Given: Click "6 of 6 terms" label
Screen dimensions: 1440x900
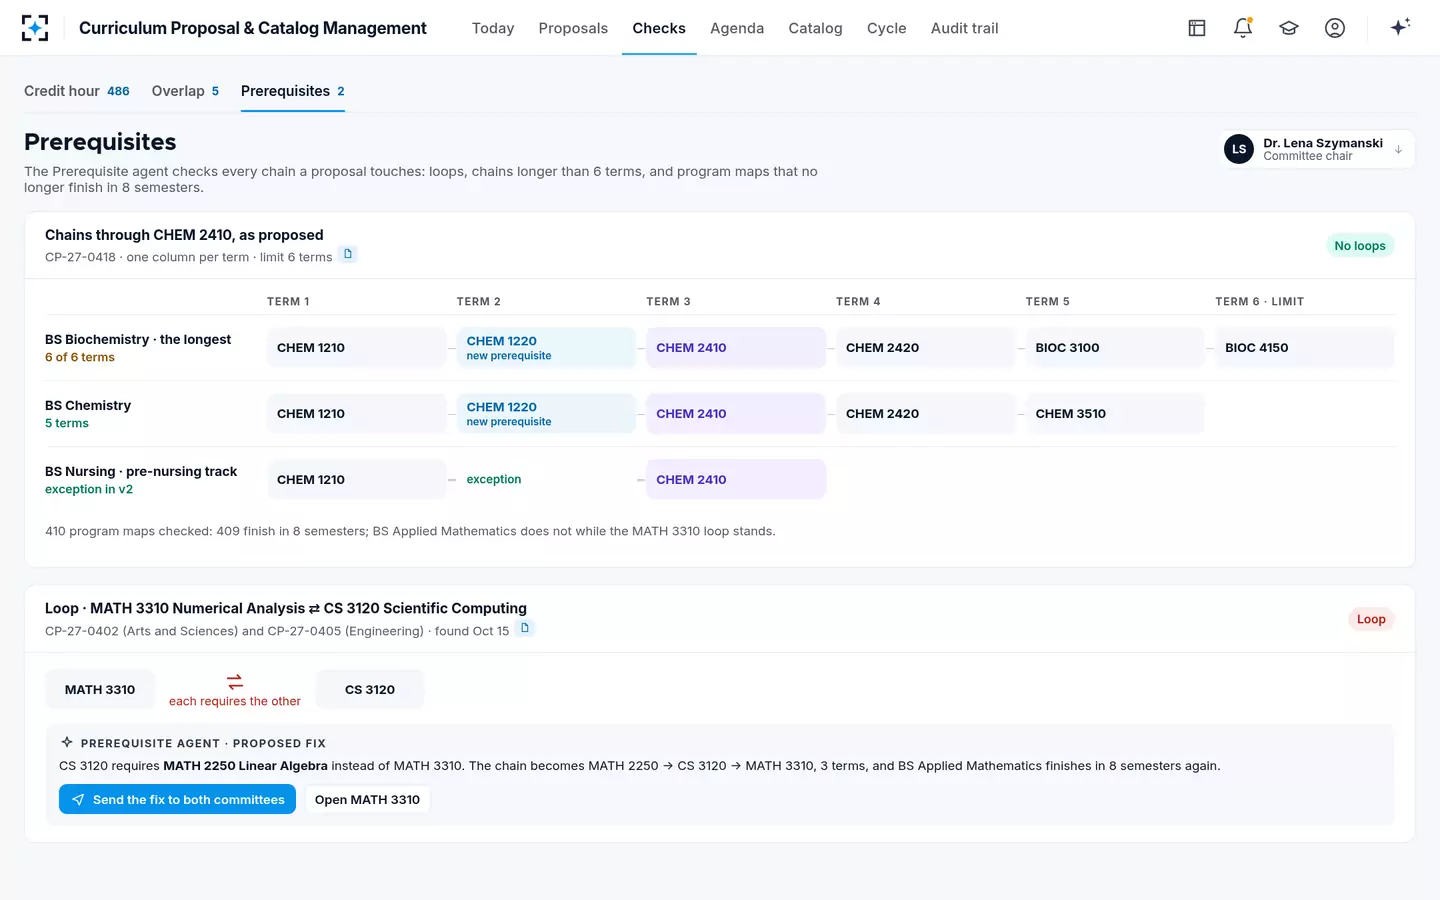Looking at the screenshot, I should [80, 357].
